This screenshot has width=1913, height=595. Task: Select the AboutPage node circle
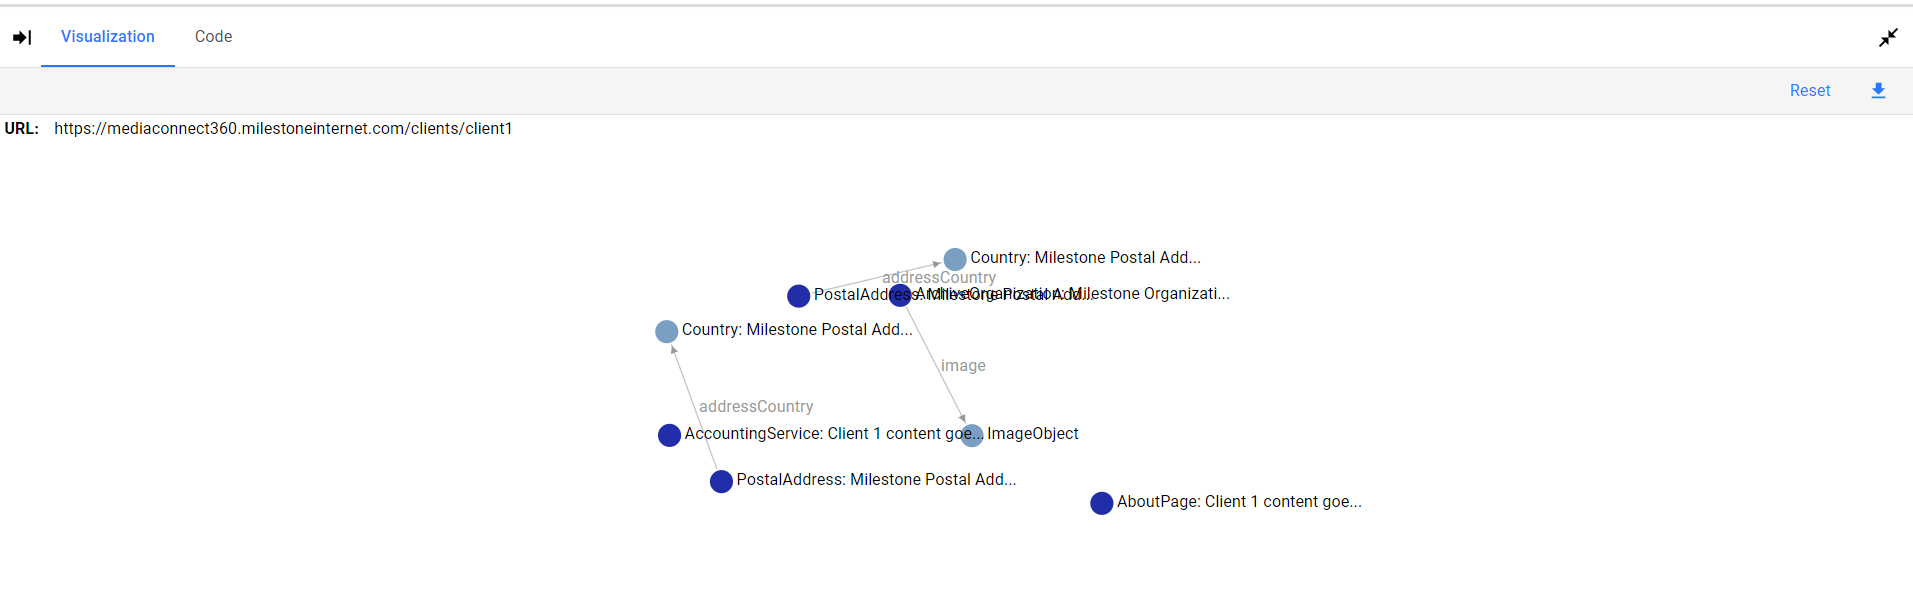1102,503
